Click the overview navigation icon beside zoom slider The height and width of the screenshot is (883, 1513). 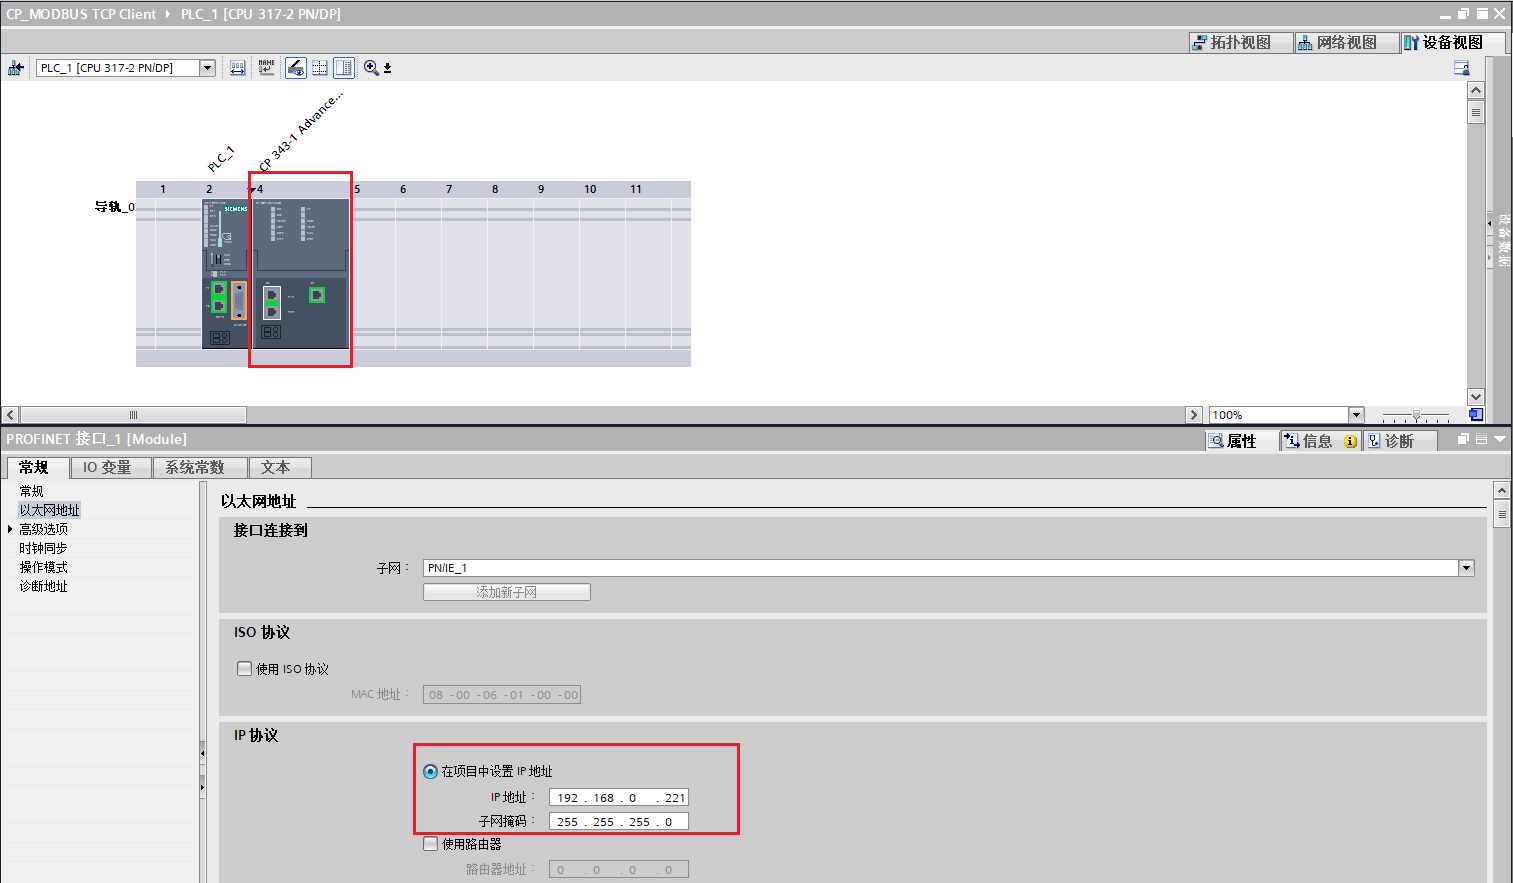tap(1476, 415)
